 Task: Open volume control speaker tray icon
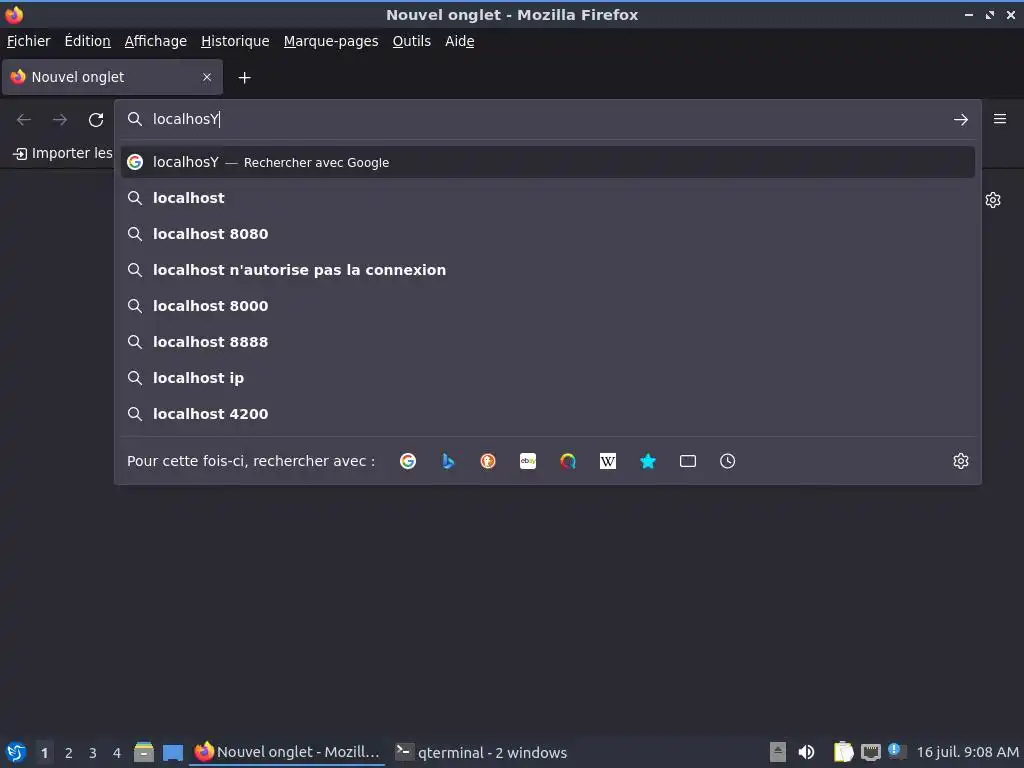point(807,752)
